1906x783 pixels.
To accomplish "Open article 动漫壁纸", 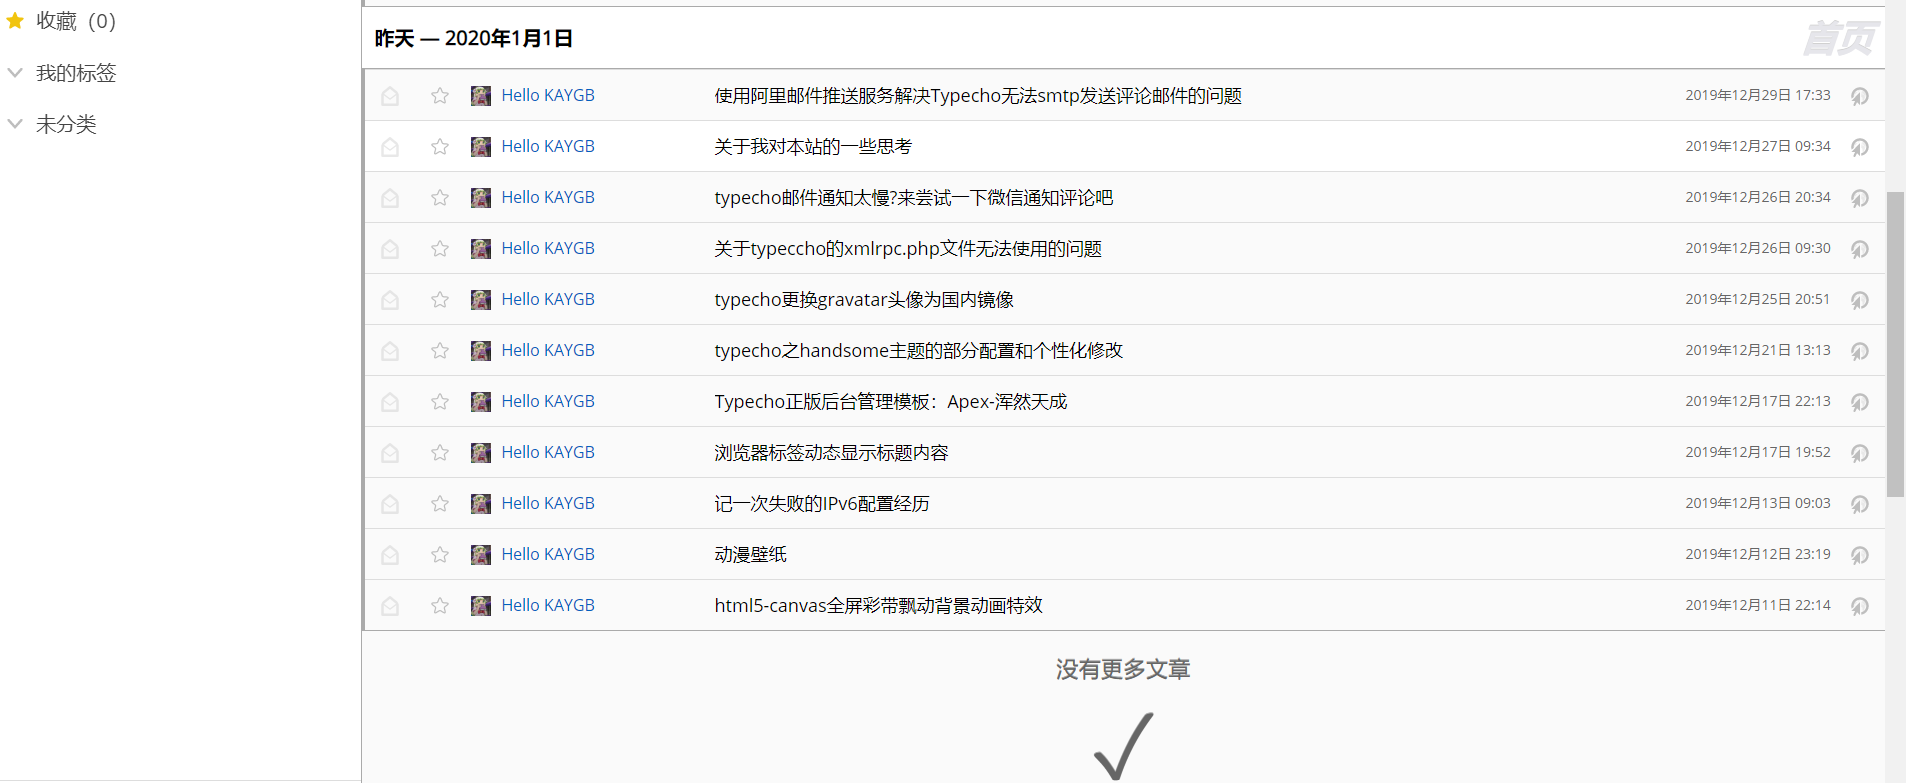I will pyautogui.click(x=751, y=555).
